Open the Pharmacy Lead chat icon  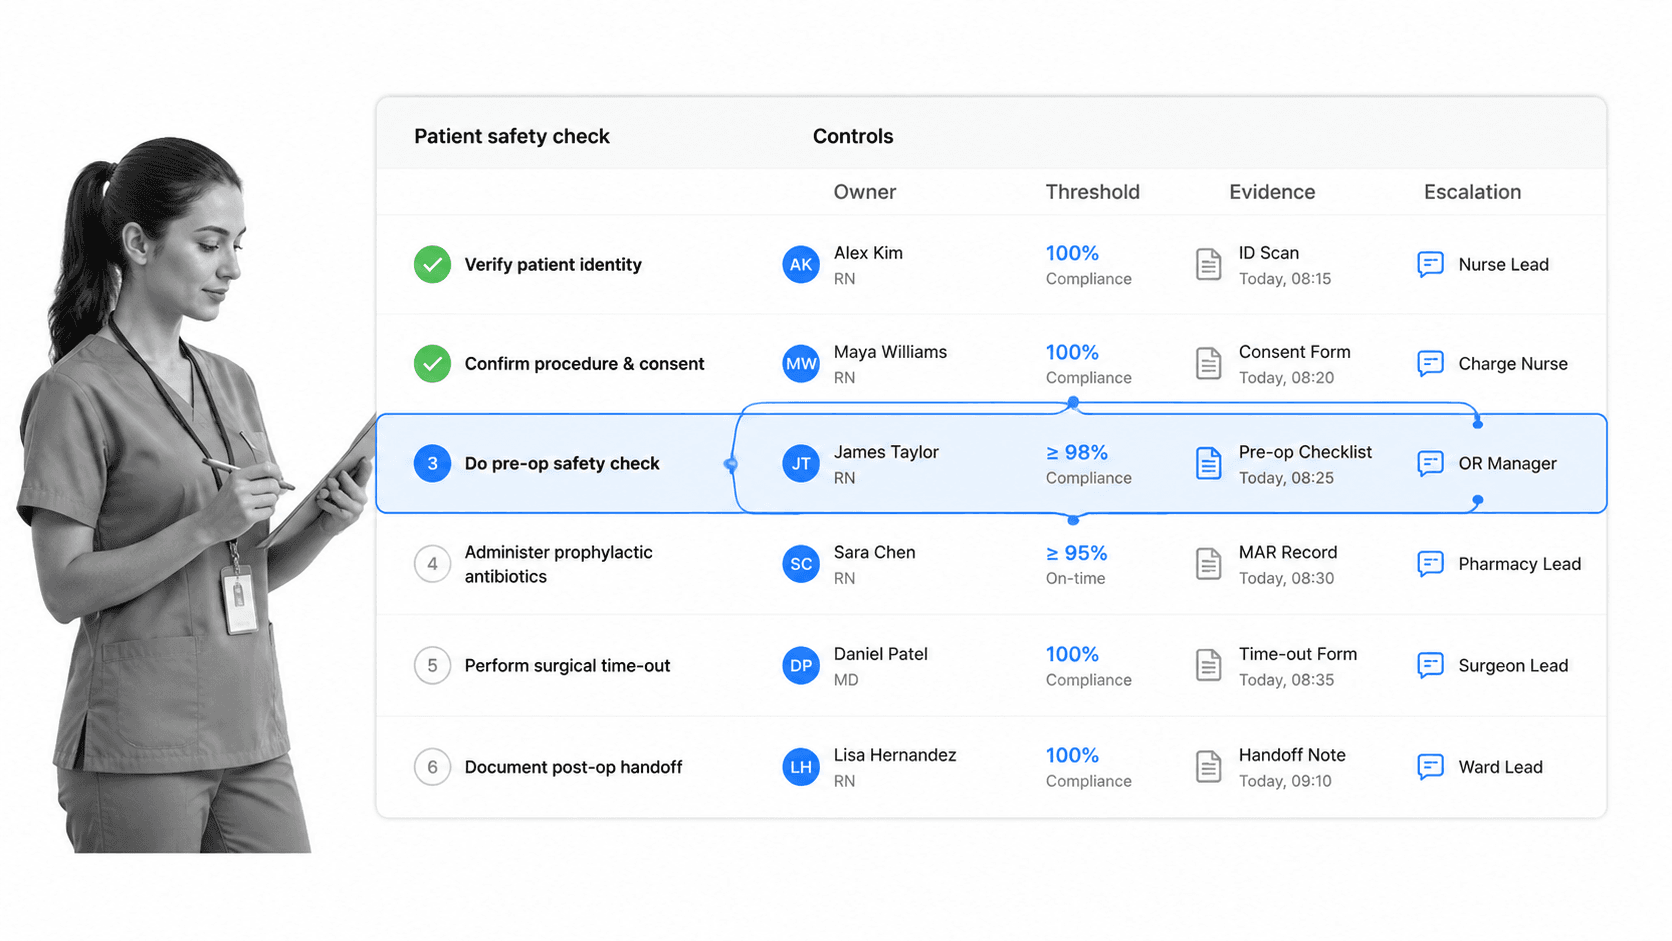(x=1430, y=564)
